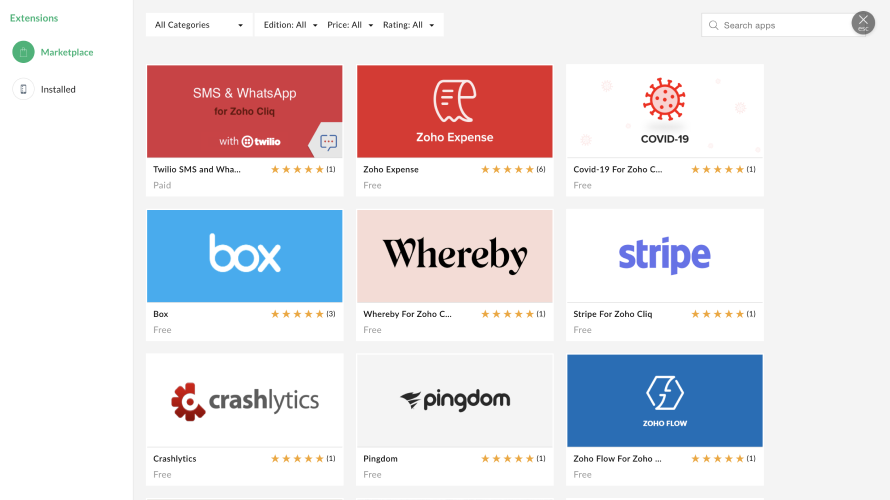Open the Price: All filter
890x500 pixels.
tap(350, 25)
